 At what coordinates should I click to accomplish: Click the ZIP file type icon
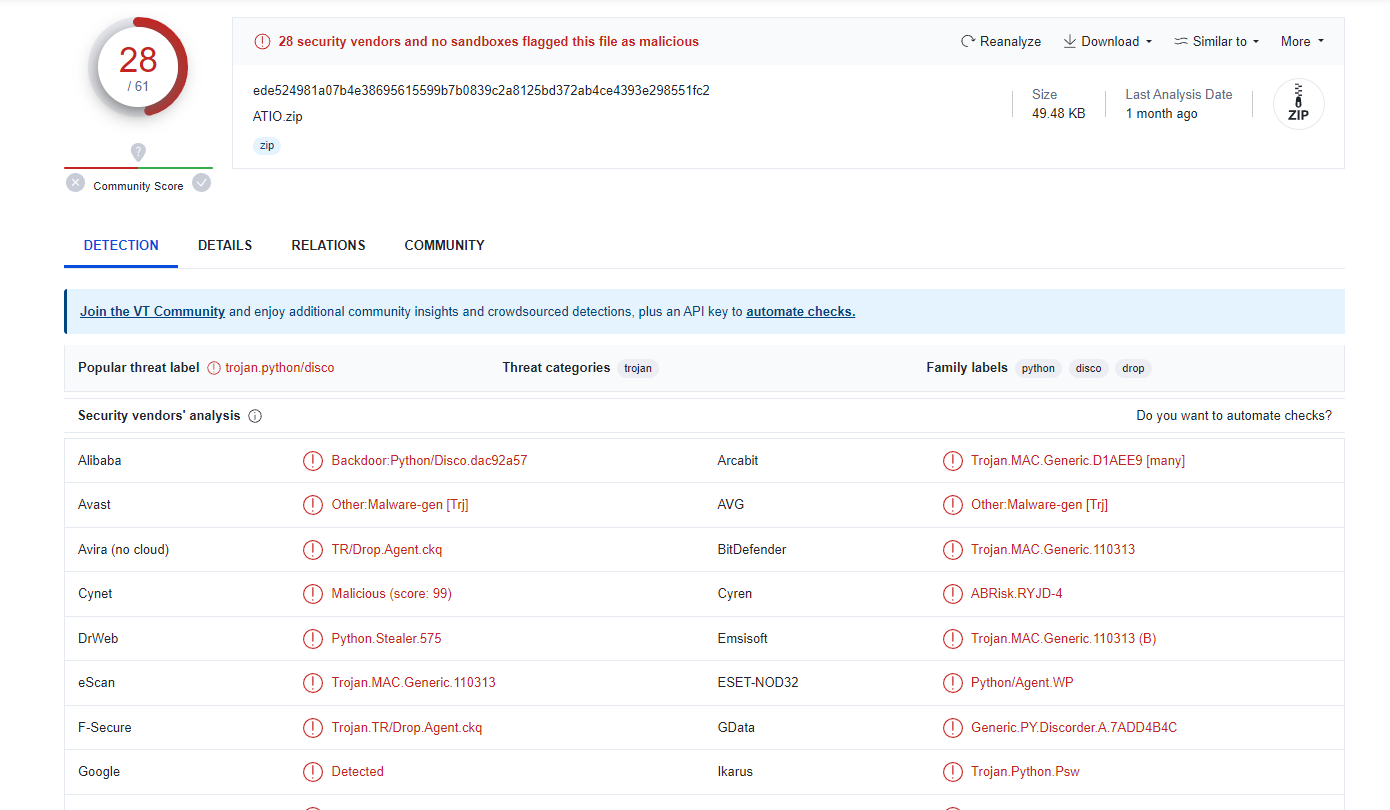(x=1298, y=104)
